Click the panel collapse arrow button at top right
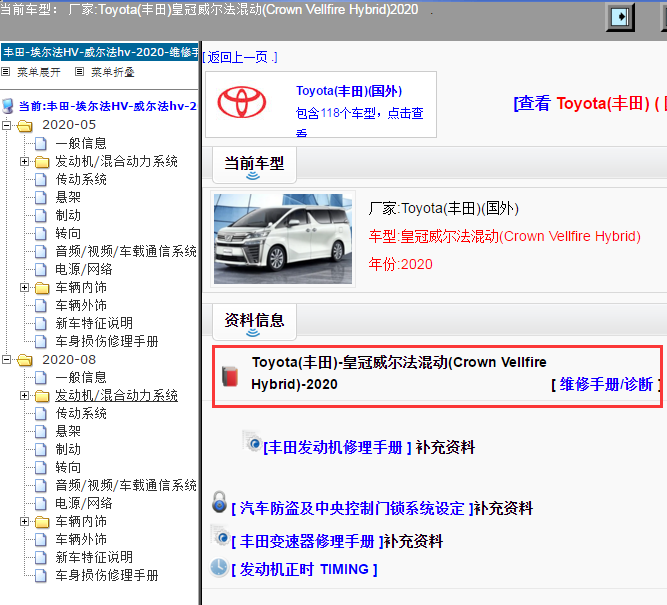 [620, 17]
